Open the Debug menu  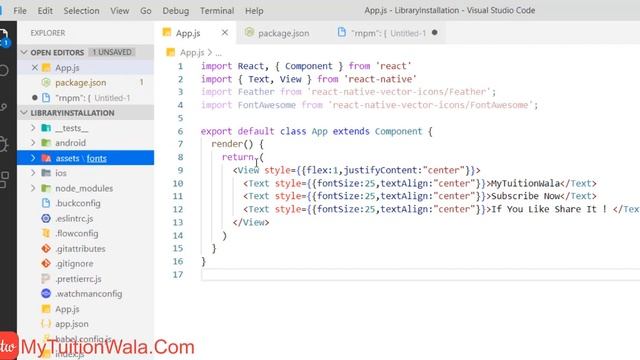176,11
